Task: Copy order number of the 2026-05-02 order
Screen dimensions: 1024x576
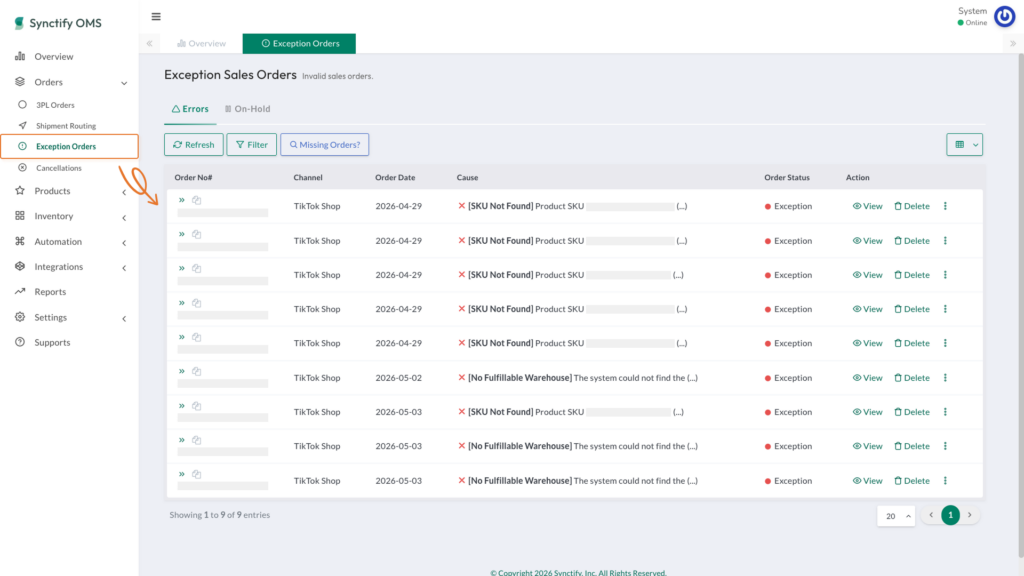Action: [197, 372]
